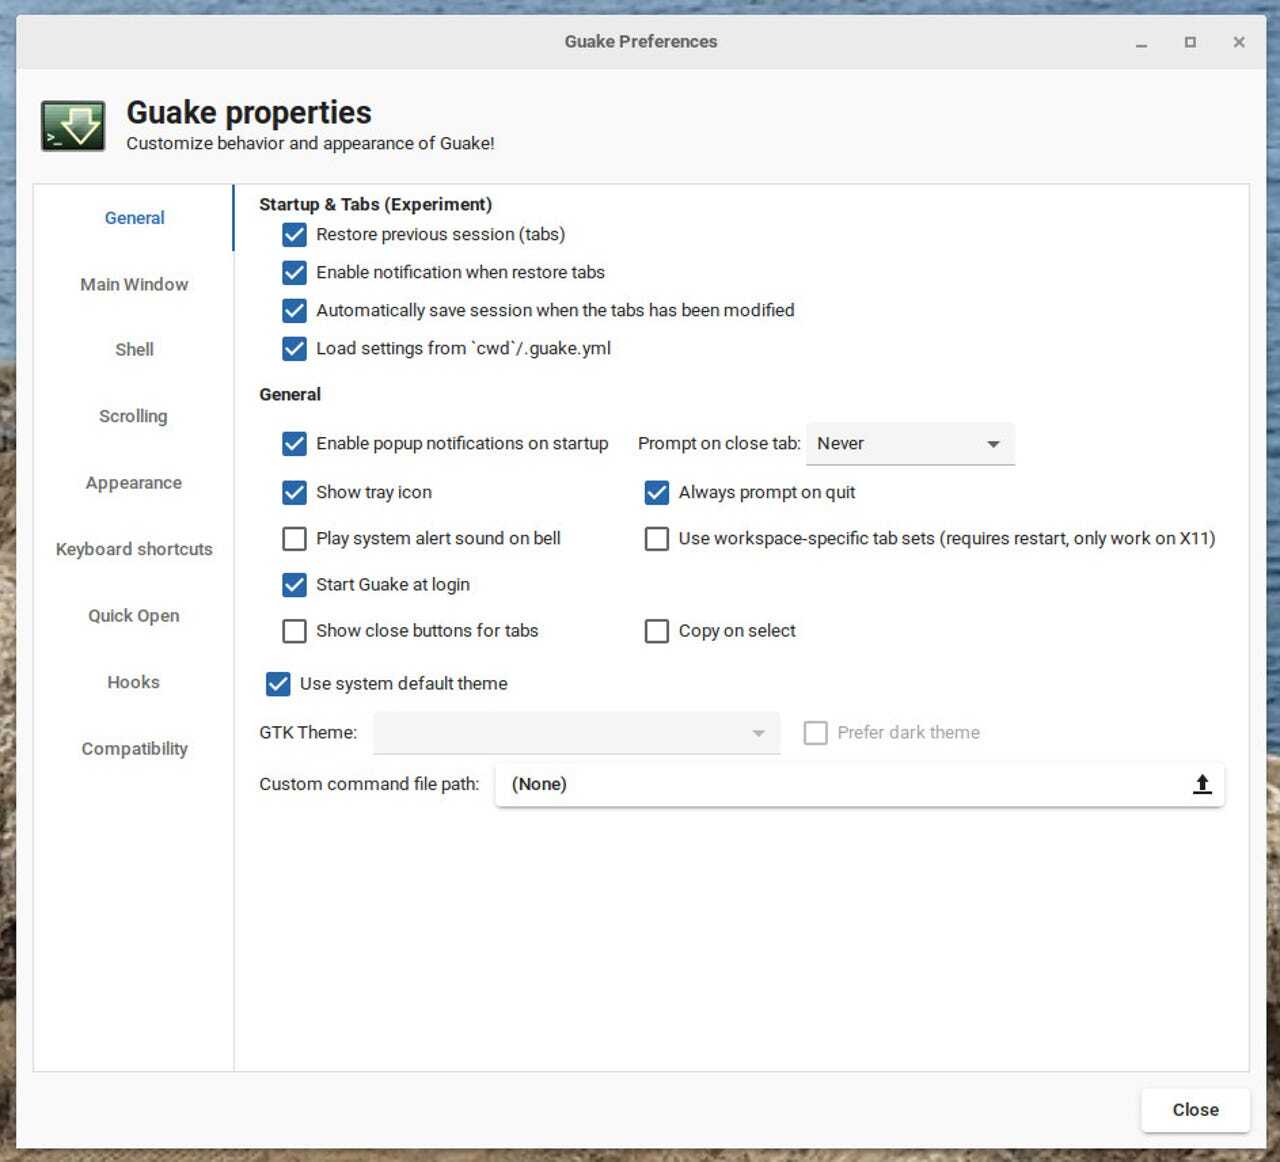Switch to the Compatibility tab
The image size is (1280, 1162).
click(x=134, y=749)
